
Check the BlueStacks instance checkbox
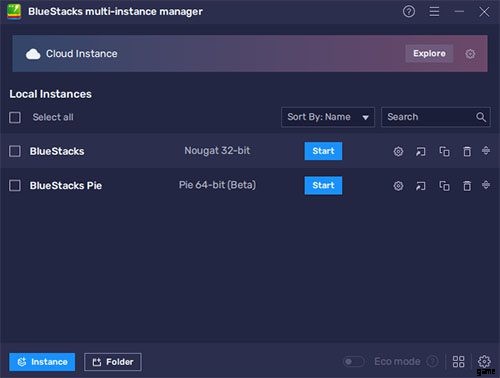[x=15, y=151]
